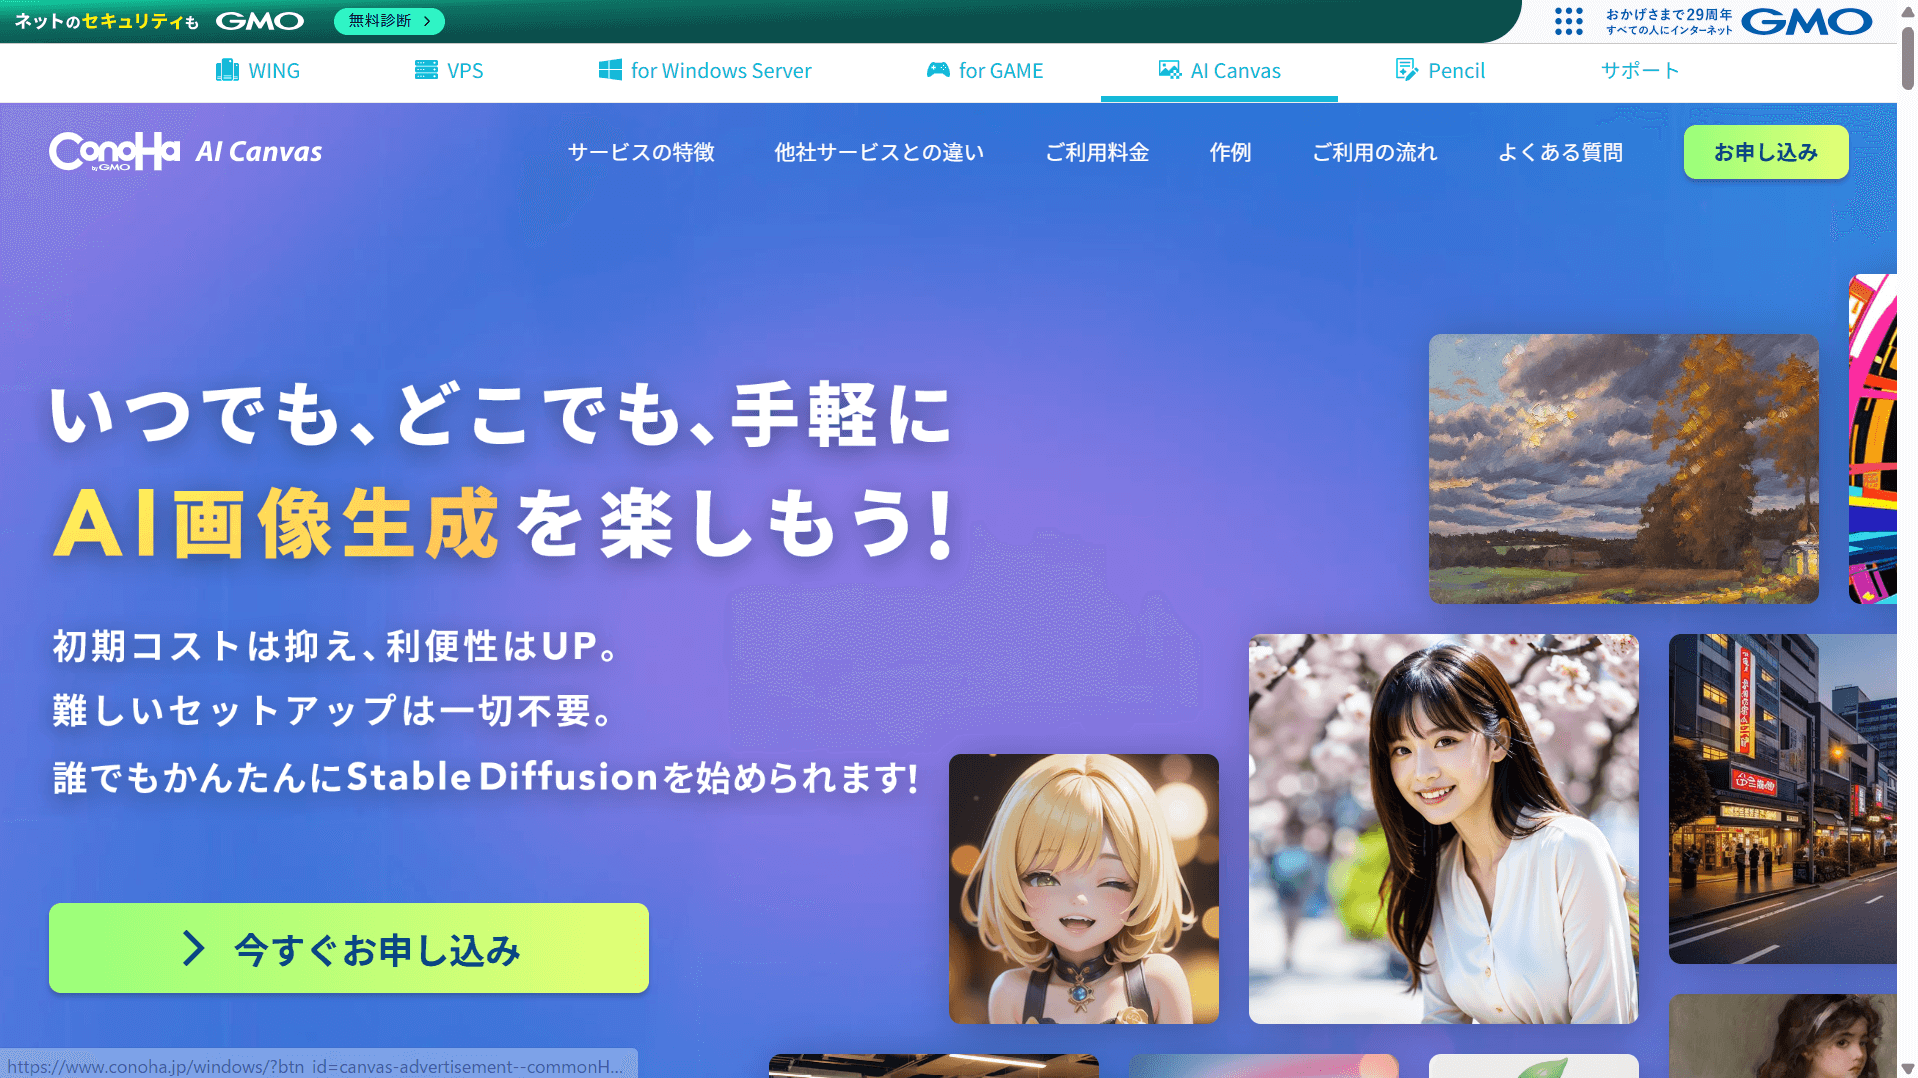
Task: Open the VPS product tab
Action: coord(449,71)
